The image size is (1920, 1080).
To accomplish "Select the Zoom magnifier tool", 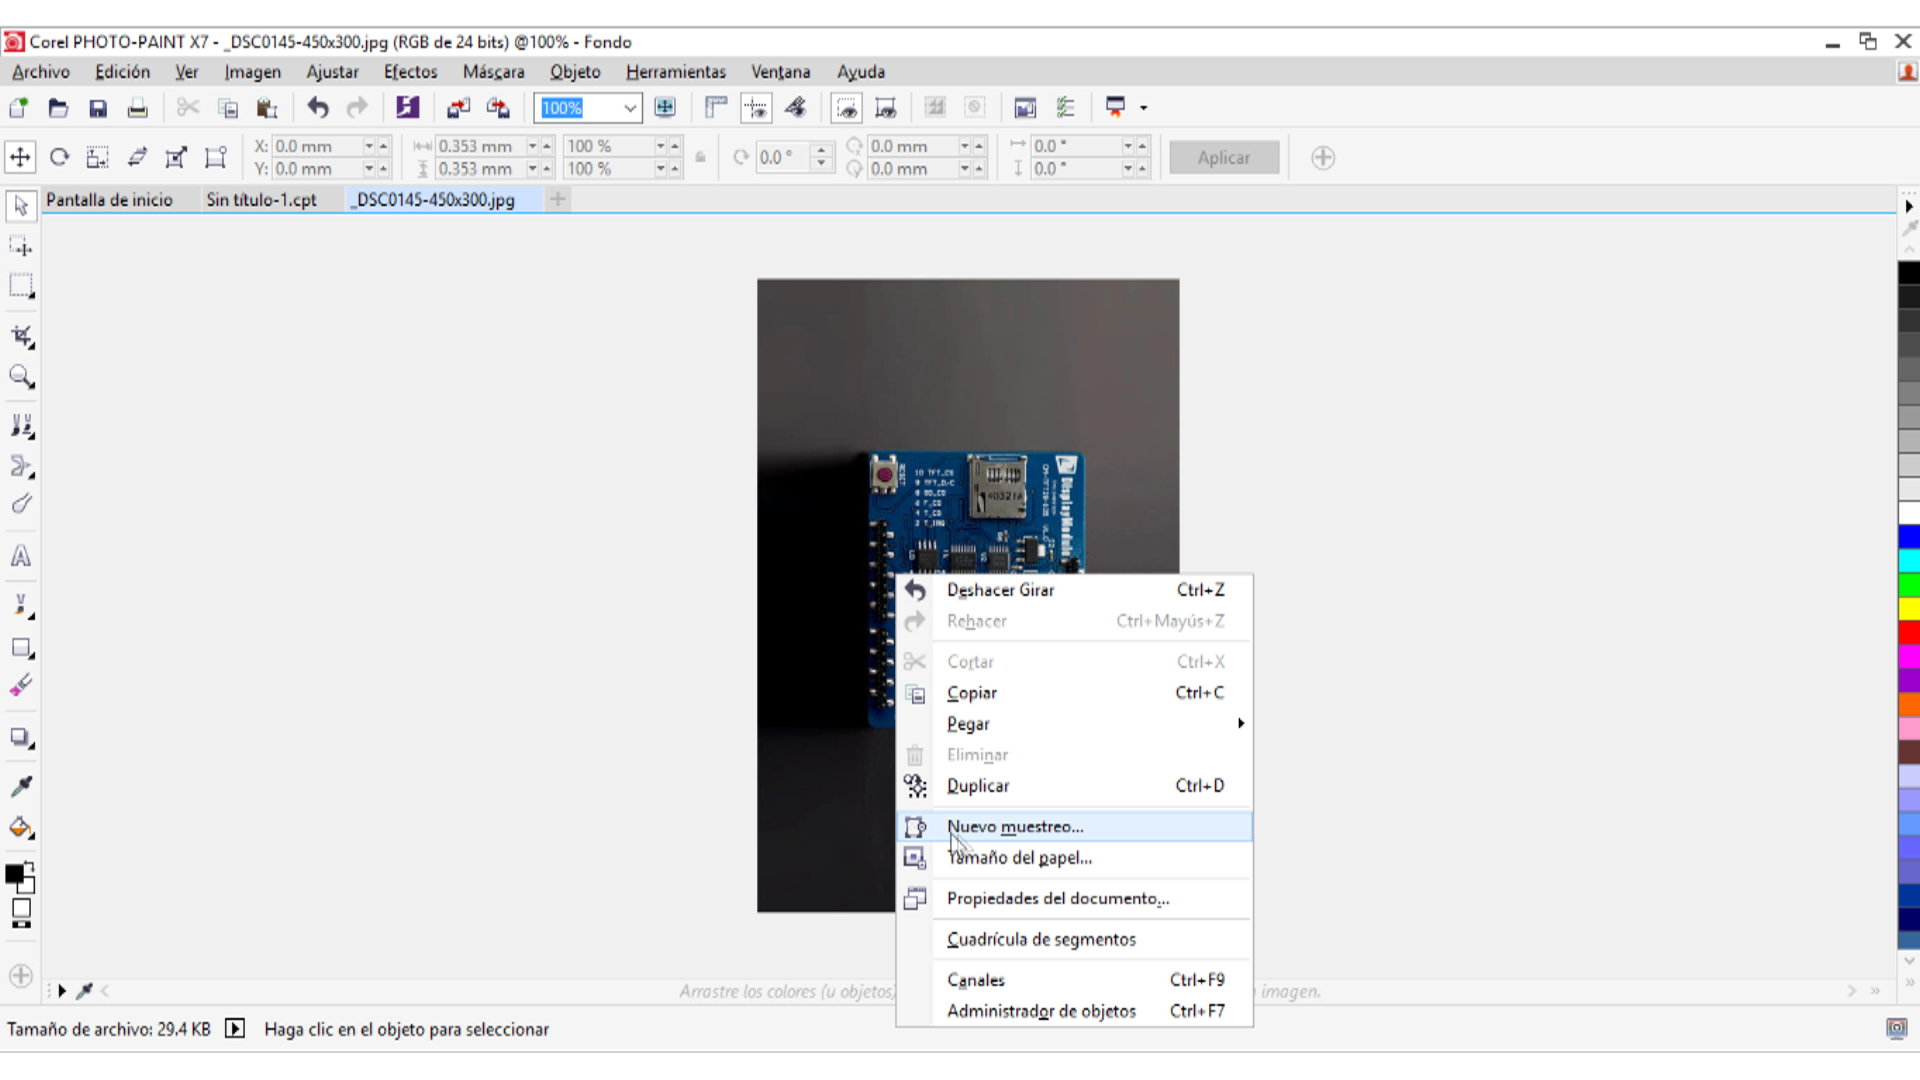I will pyautogui.click(x=22, y=377).
